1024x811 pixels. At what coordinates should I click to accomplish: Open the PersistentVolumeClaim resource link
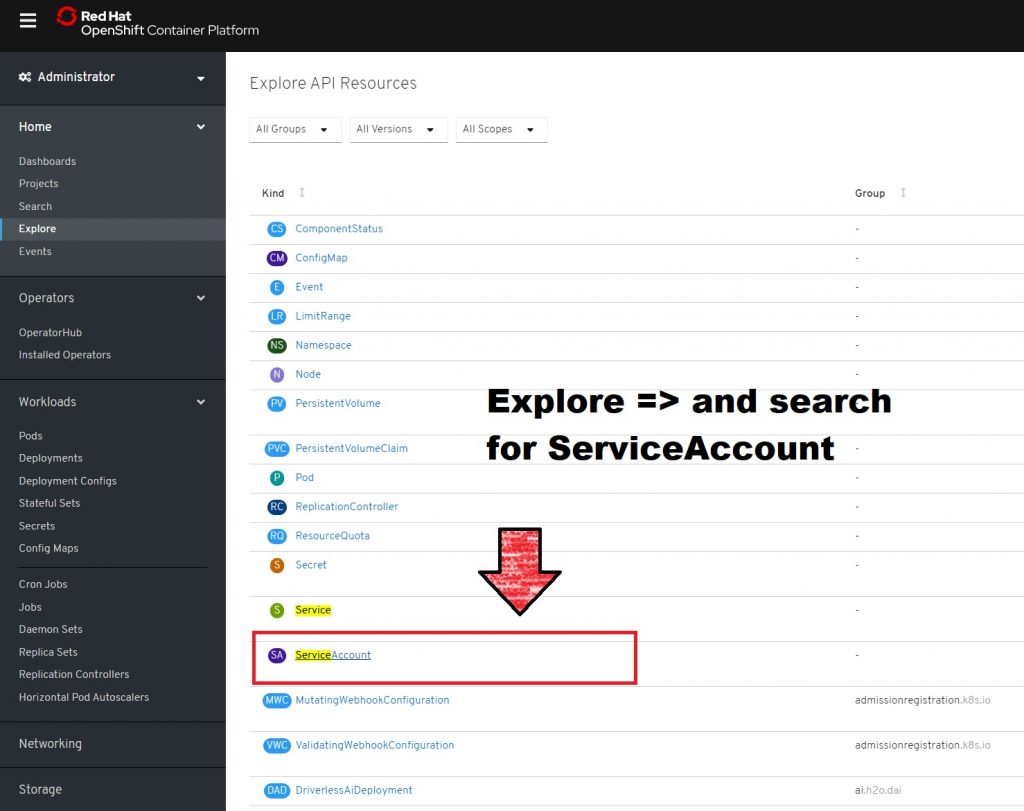click(351, 449)
